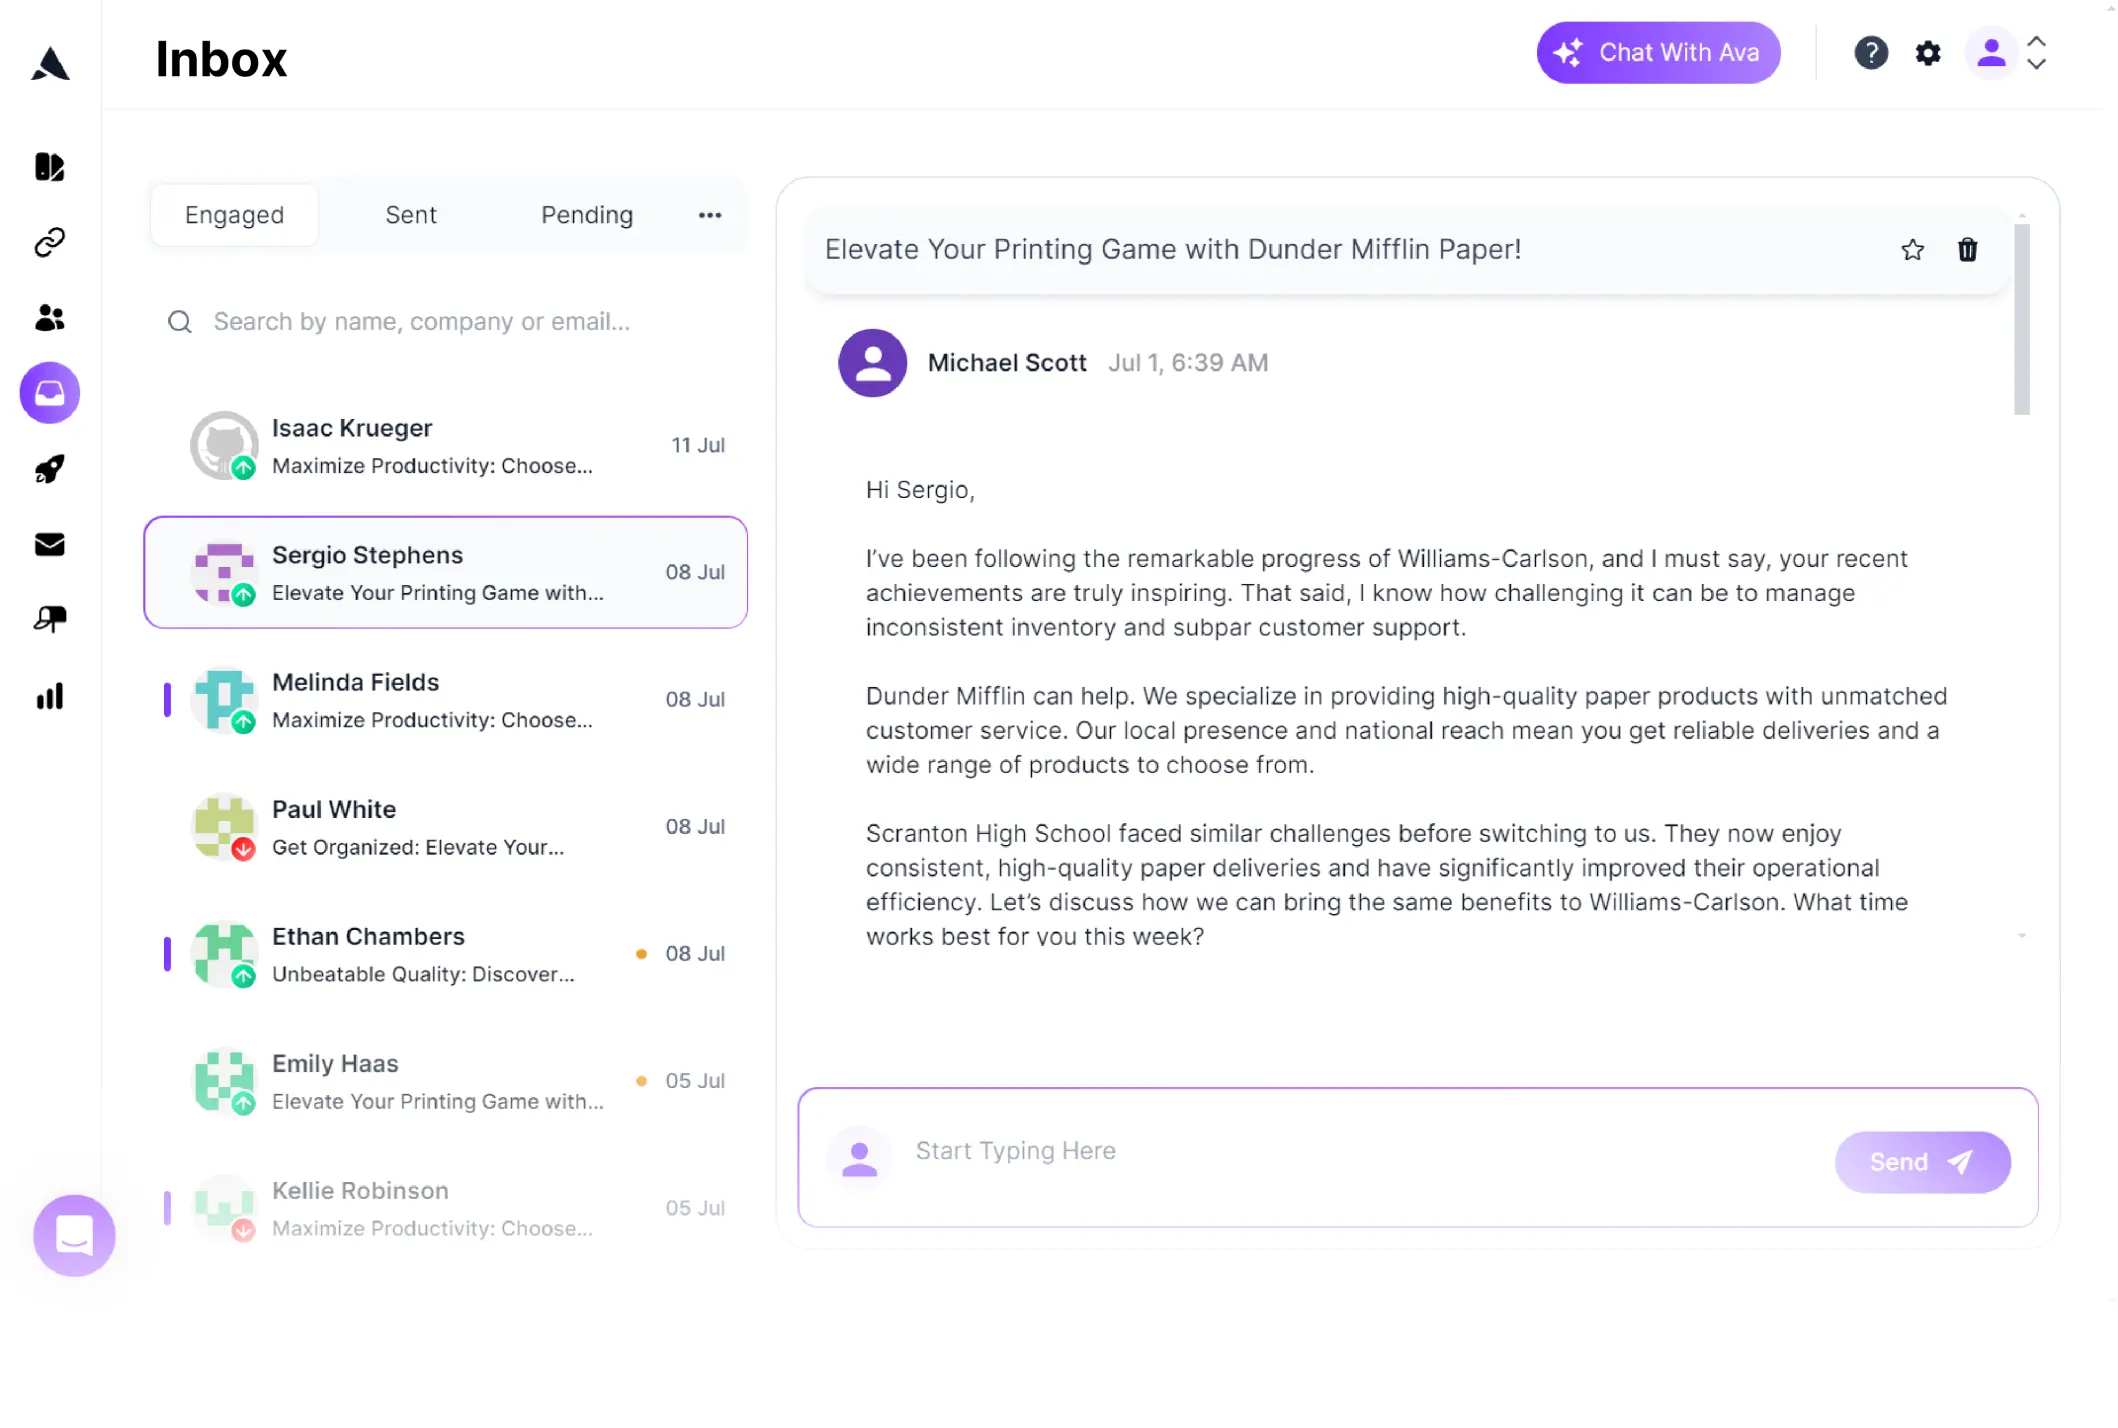
Task: Open the settings gear icon
Action: 1928,53
